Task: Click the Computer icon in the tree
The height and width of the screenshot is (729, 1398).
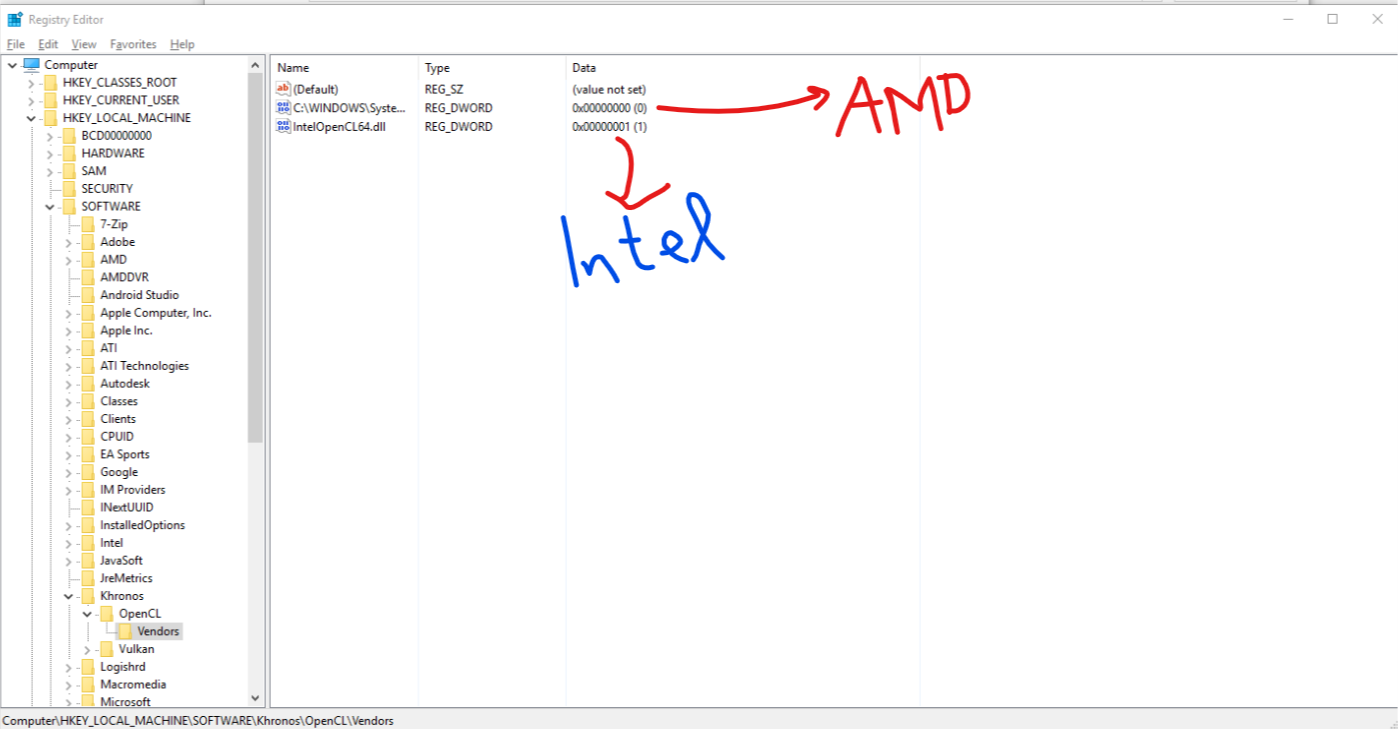Action: (31, 65)
